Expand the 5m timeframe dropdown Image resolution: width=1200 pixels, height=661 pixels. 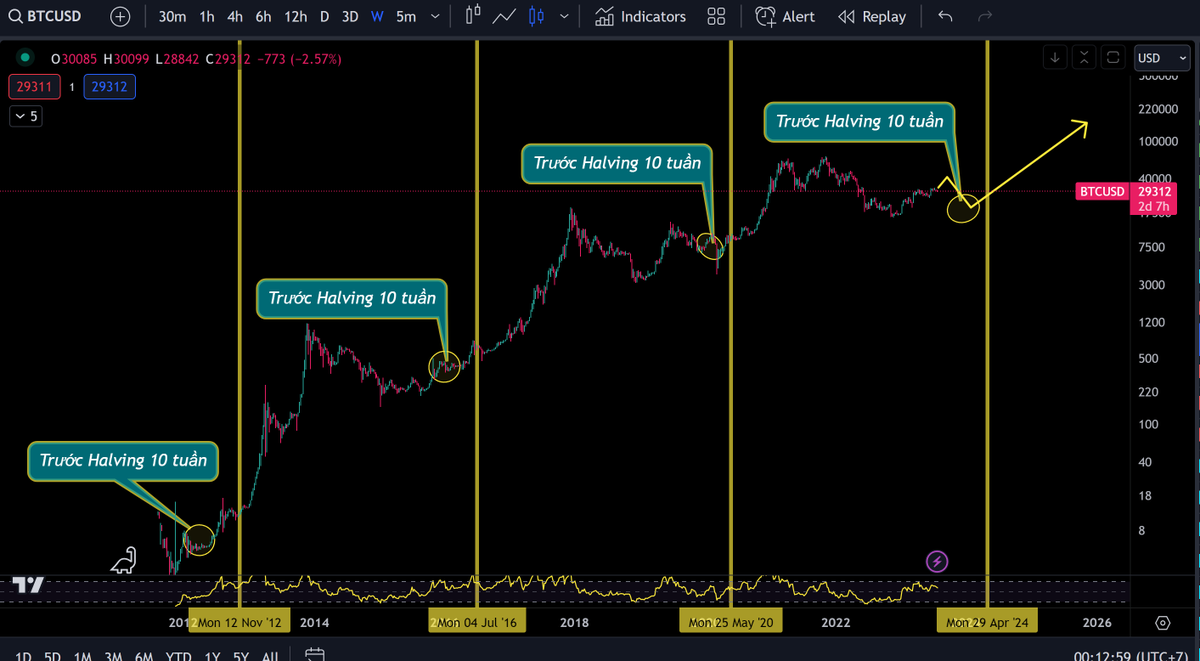point(434,16)
